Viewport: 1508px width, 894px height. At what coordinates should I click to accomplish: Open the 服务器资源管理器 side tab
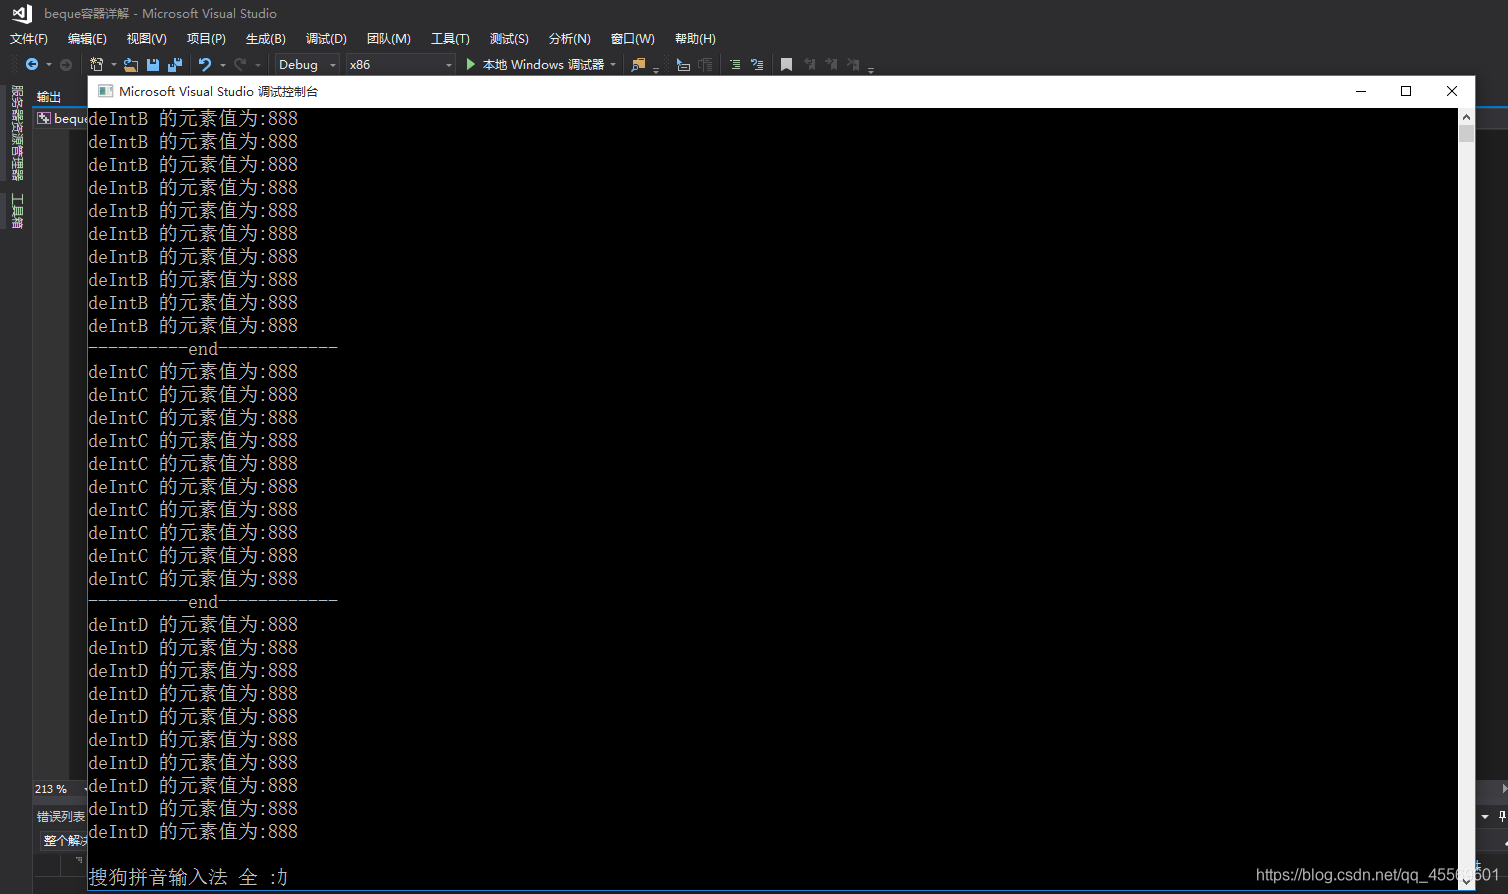[17, 133]
